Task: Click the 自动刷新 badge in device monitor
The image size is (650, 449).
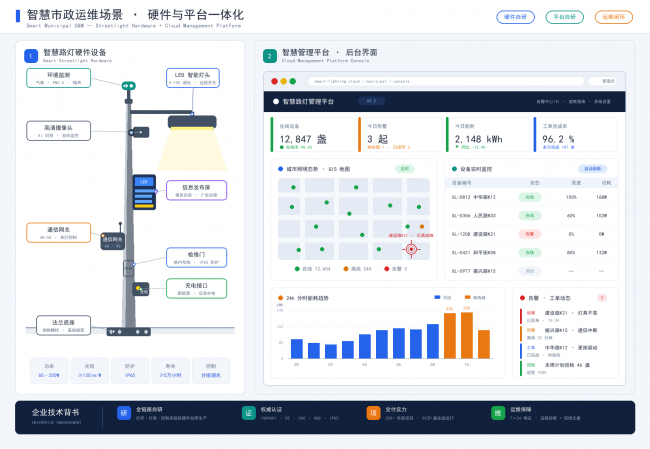Action: coord(592,169)
